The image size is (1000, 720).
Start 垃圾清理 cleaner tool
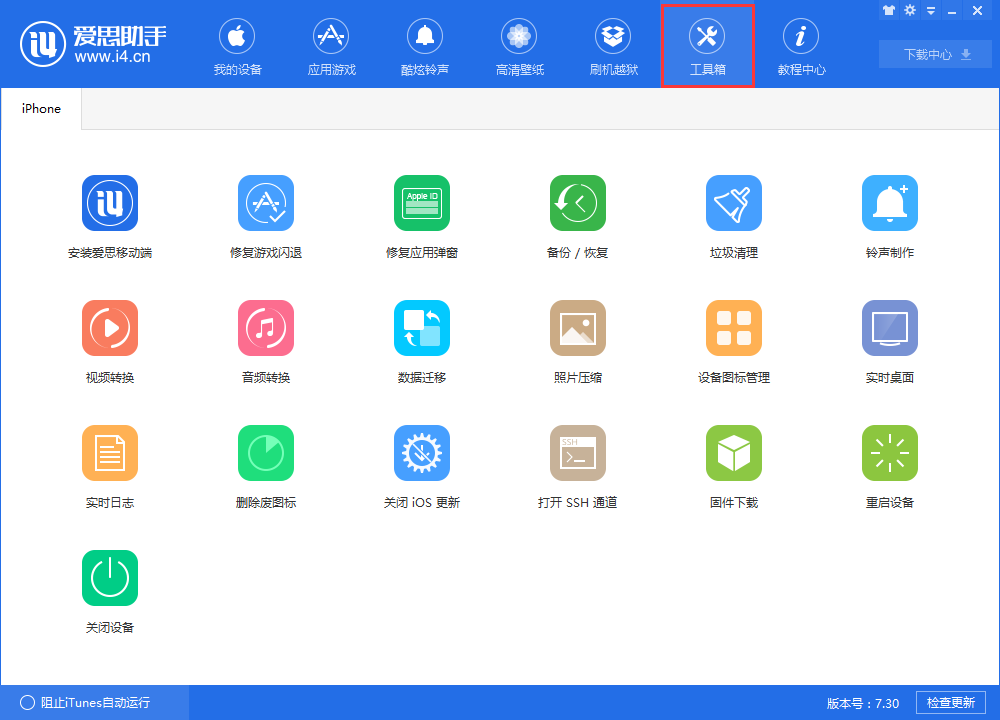coord(733,203)
